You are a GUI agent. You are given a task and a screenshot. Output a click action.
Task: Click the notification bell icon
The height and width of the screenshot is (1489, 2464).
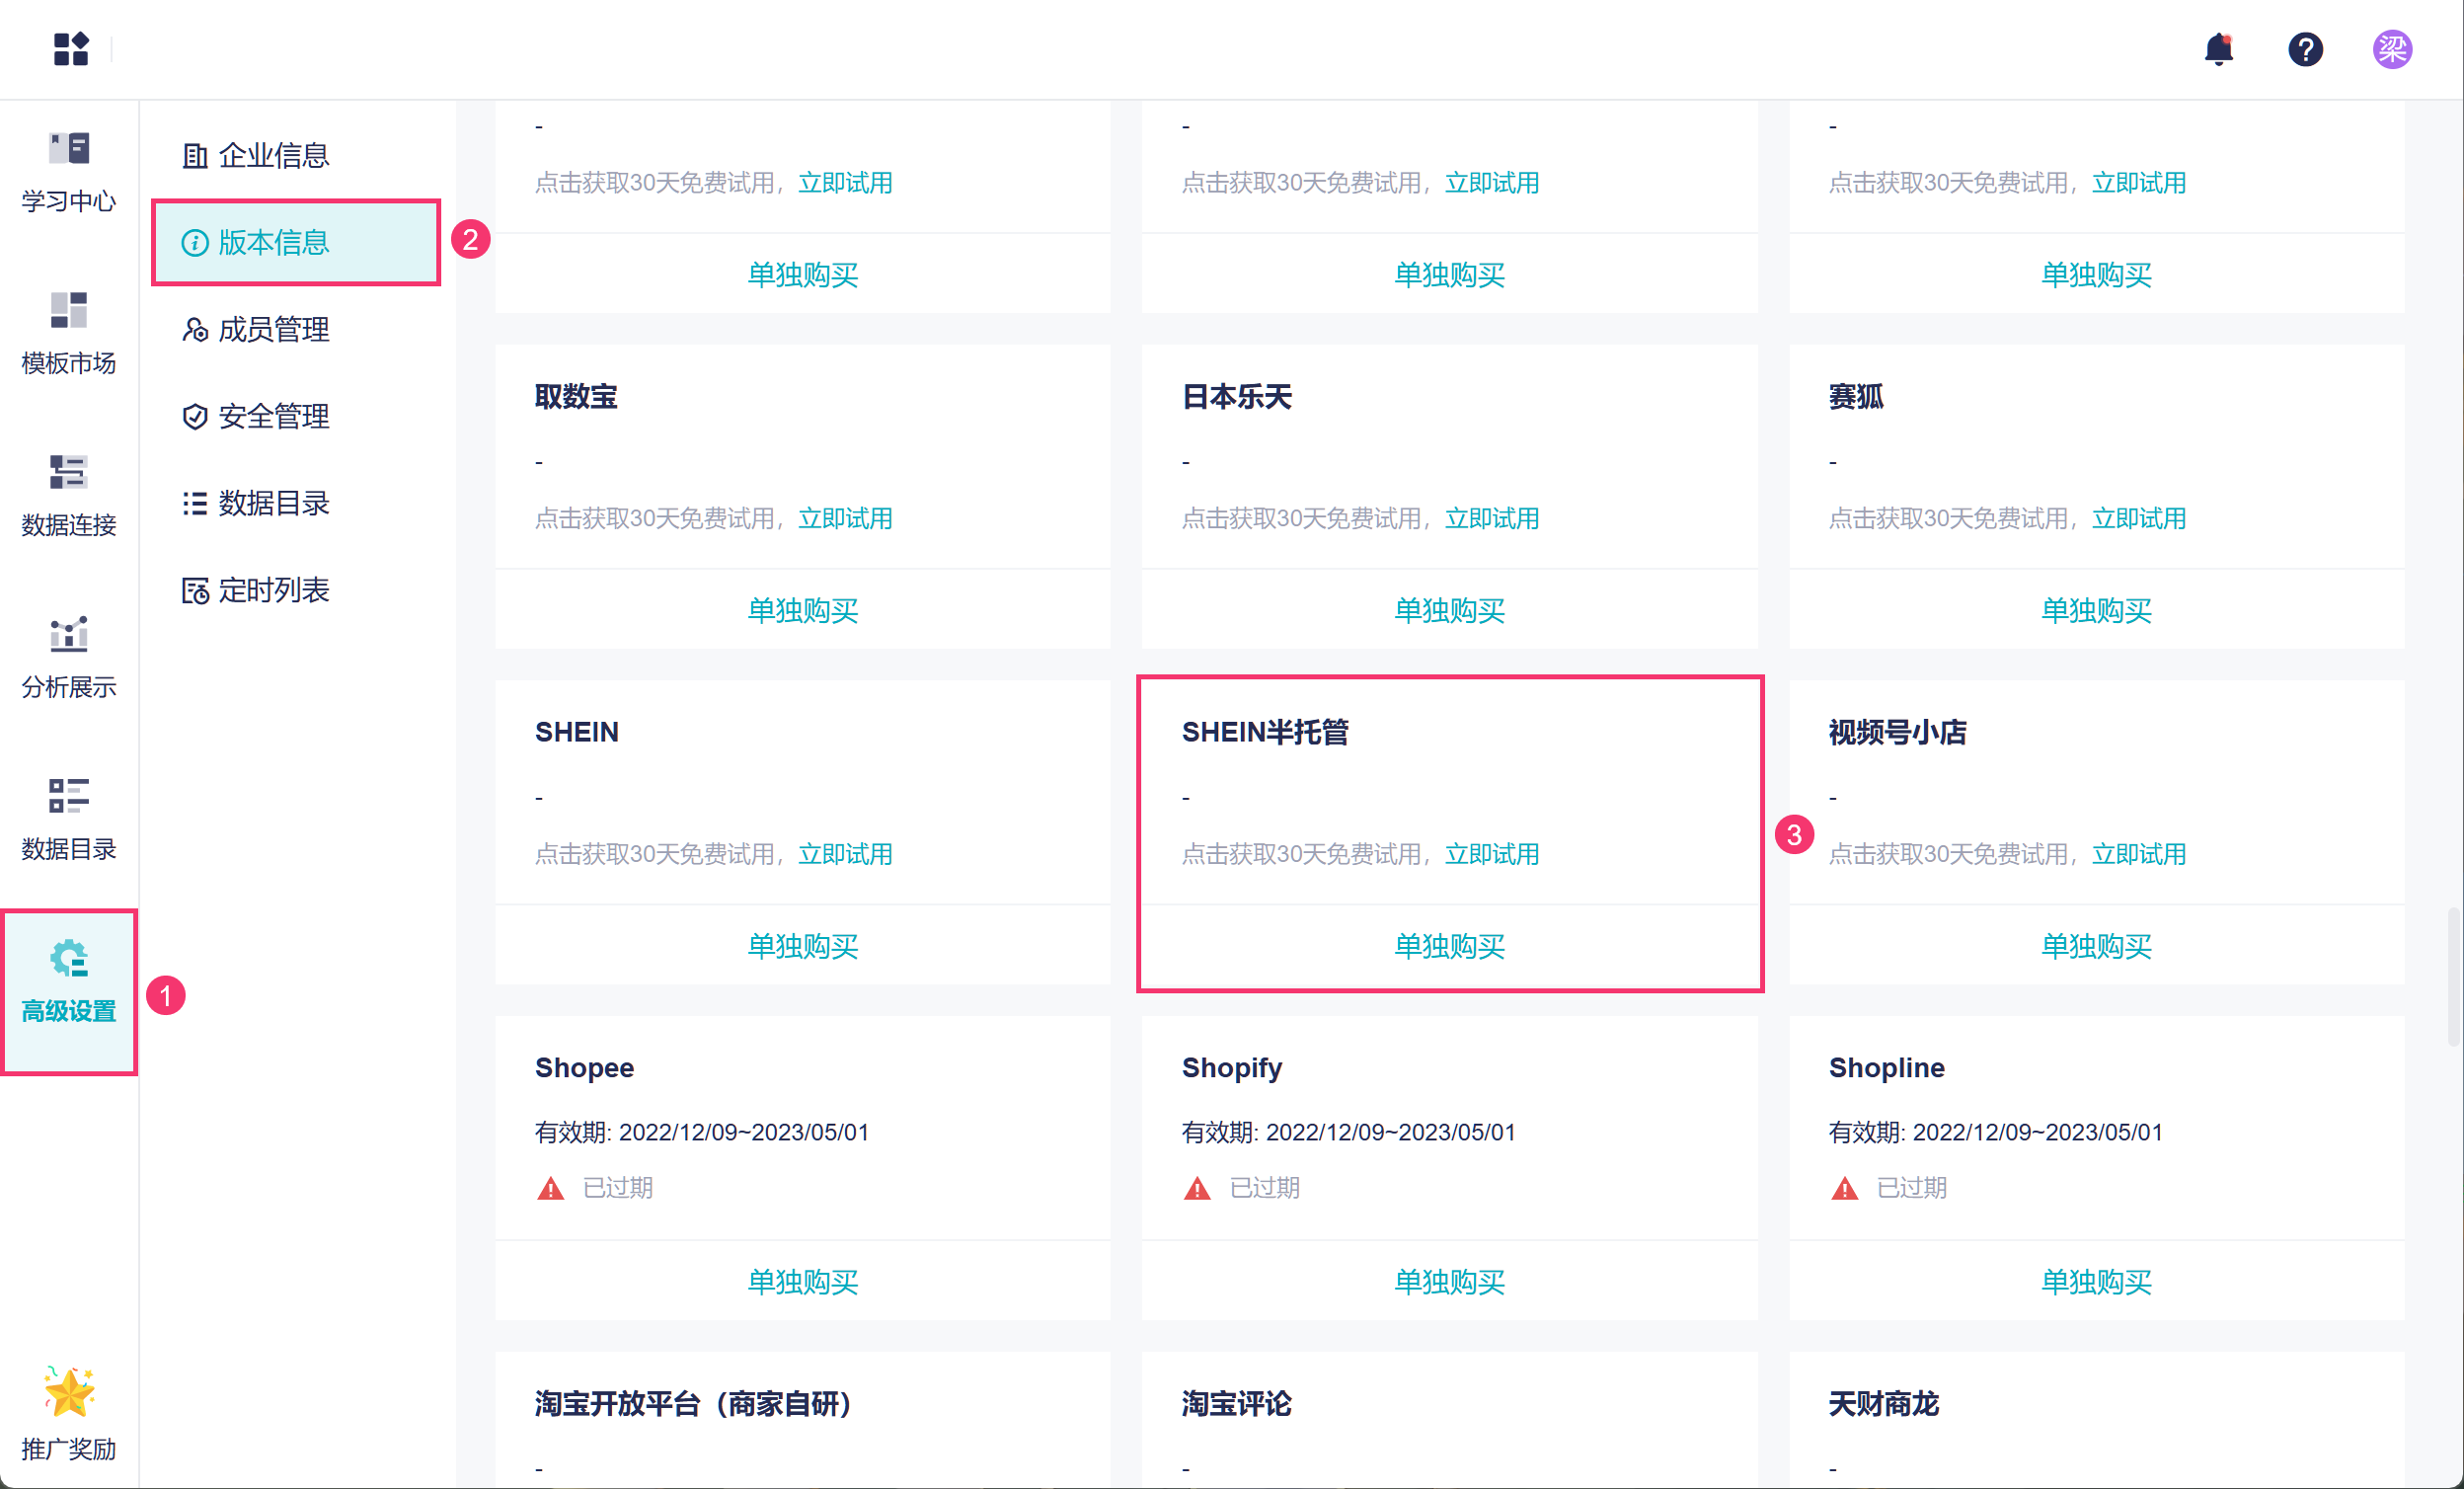[x=2218, y=48]
